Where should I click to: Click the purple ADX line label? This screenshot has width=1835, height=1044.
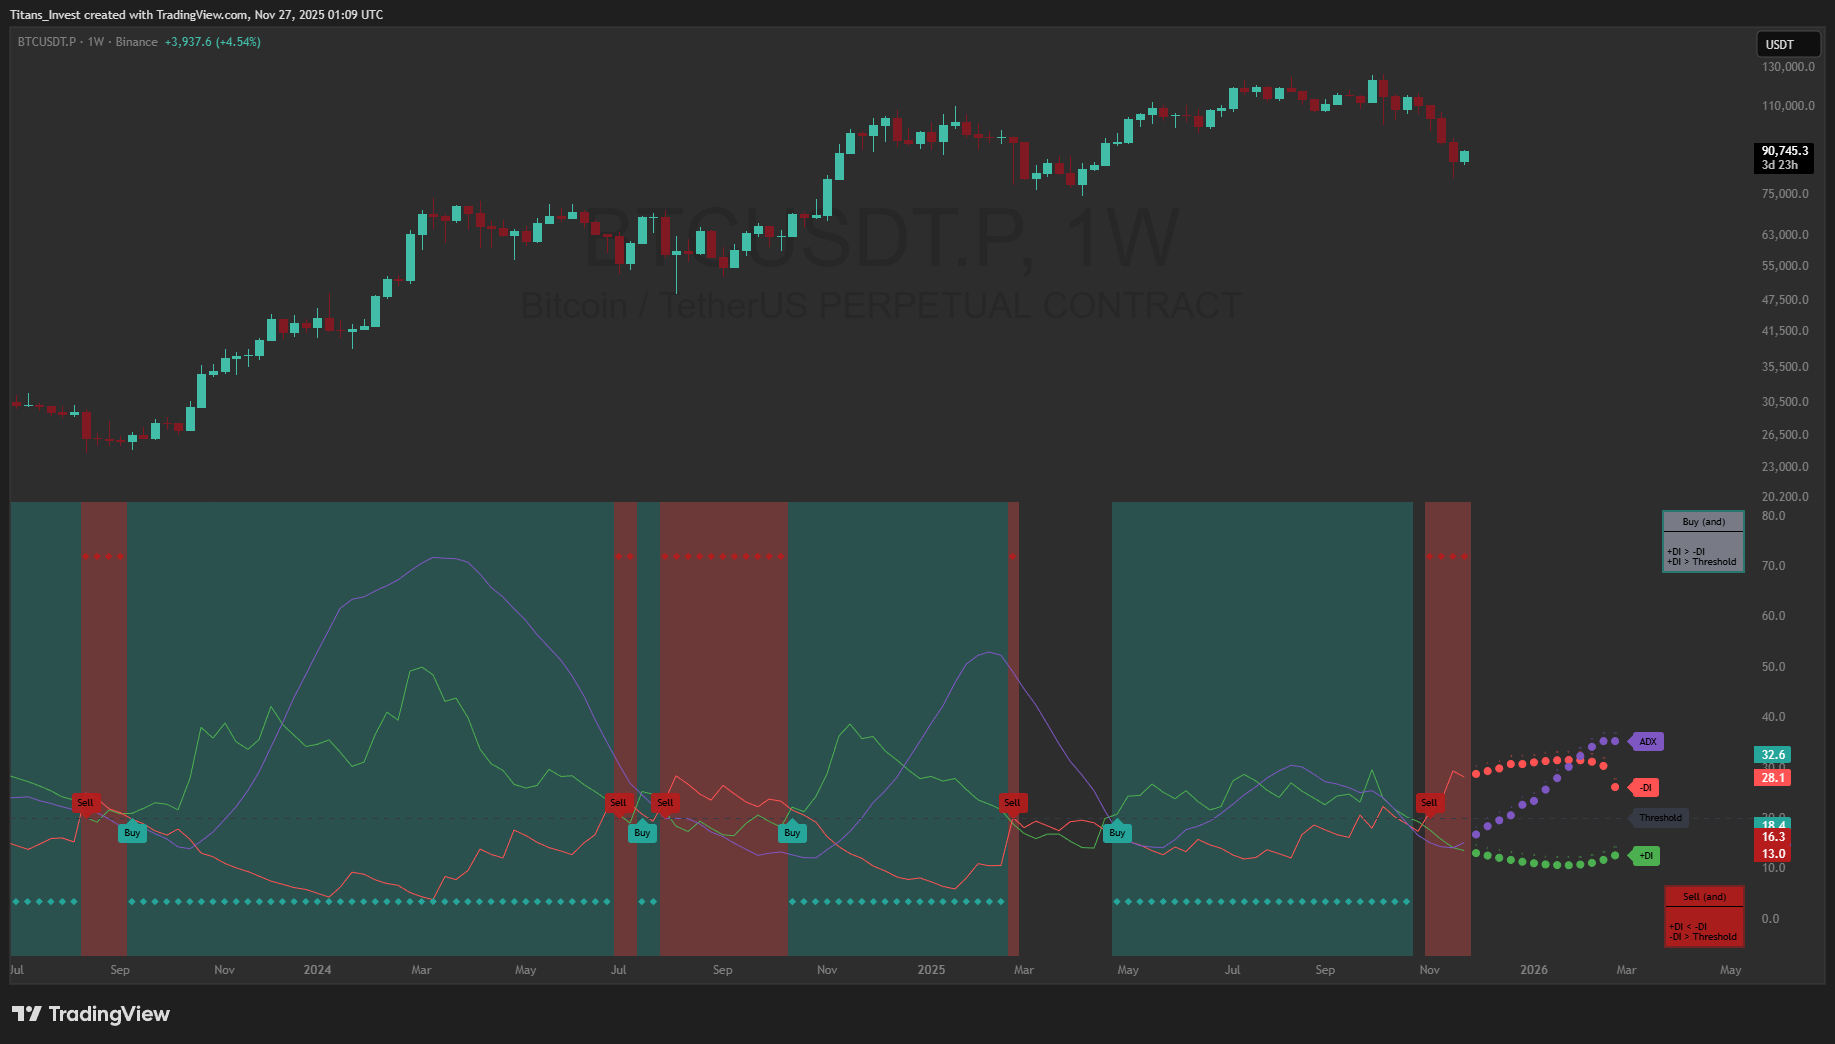coord(1646,742)
